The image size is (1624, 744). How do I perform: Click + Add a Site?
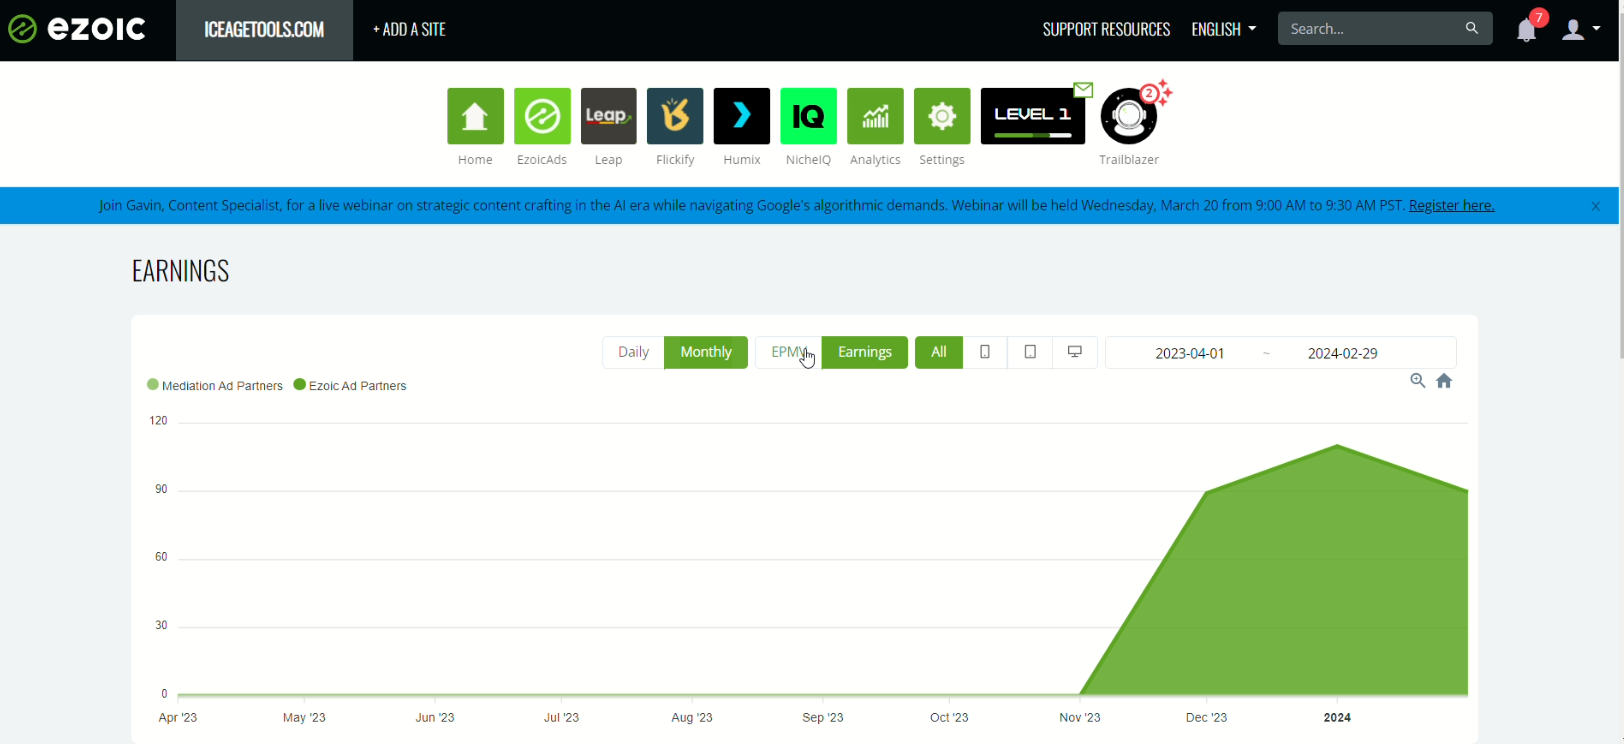(409, 30)
